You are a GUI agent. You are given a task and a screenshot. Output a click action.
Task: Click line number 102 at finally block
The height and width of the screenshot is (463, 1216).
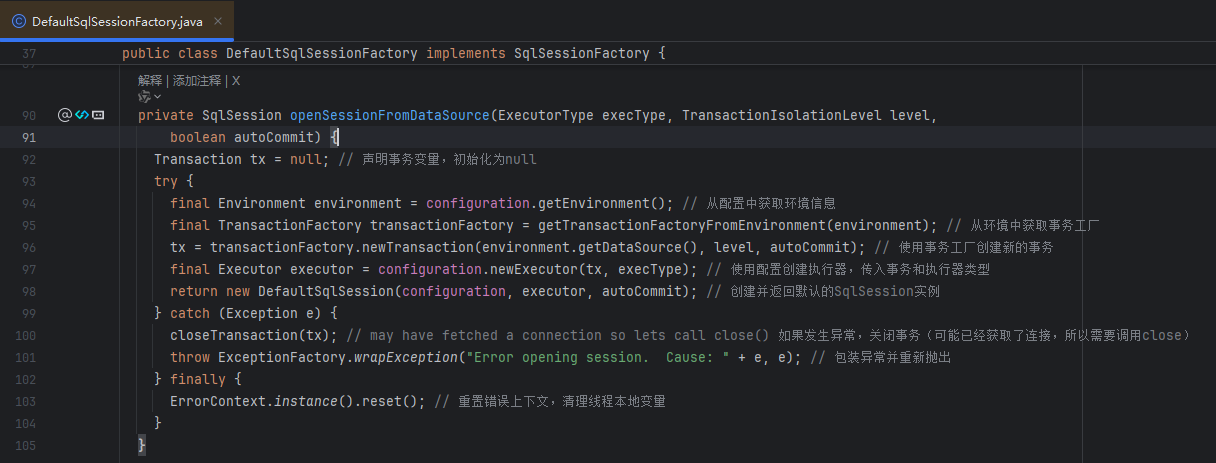pos(28,379)
